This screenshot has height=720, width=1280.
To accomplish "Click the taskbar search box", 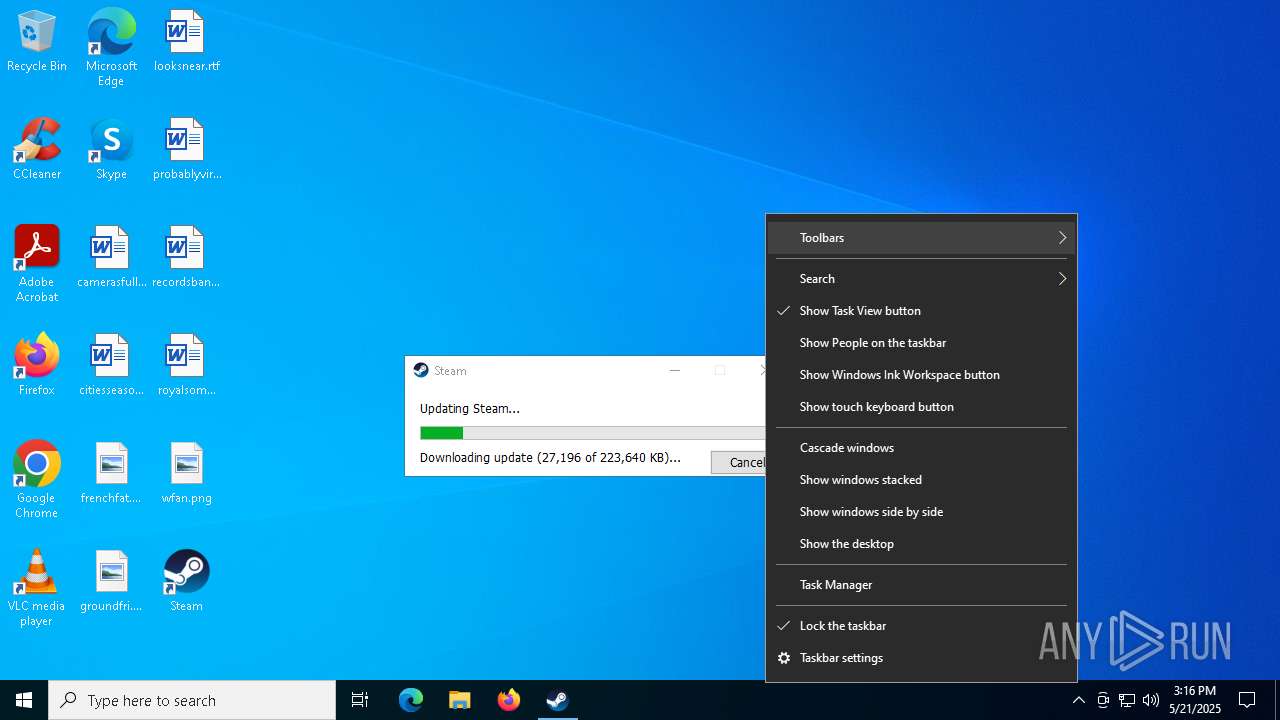I will click(192, 700).
